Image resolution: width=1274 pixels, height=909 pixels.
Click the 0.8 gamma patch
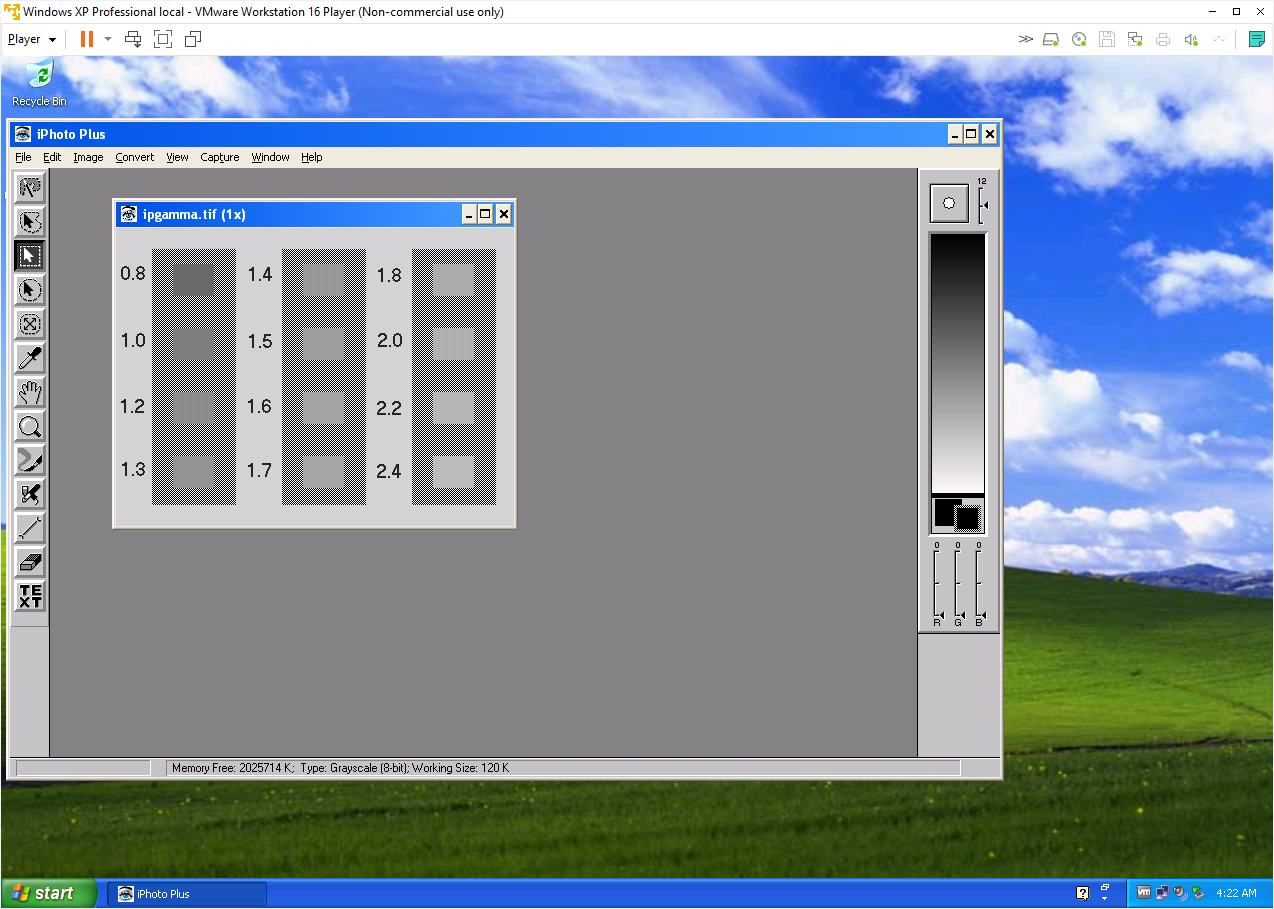[x=194, y=278]
